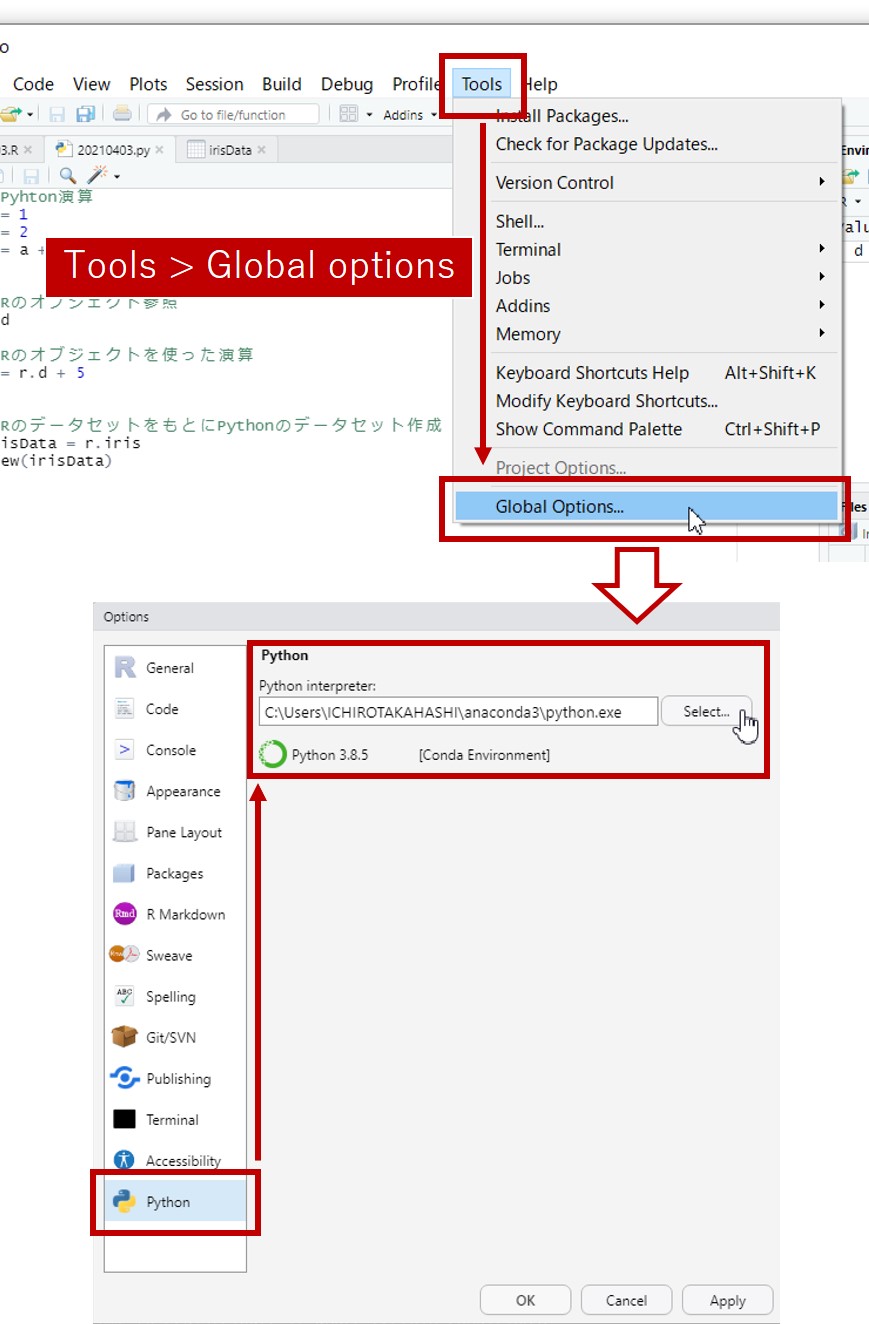Click the magnifier Find icon in editor
869x1324 pixels.
[68, 176]
